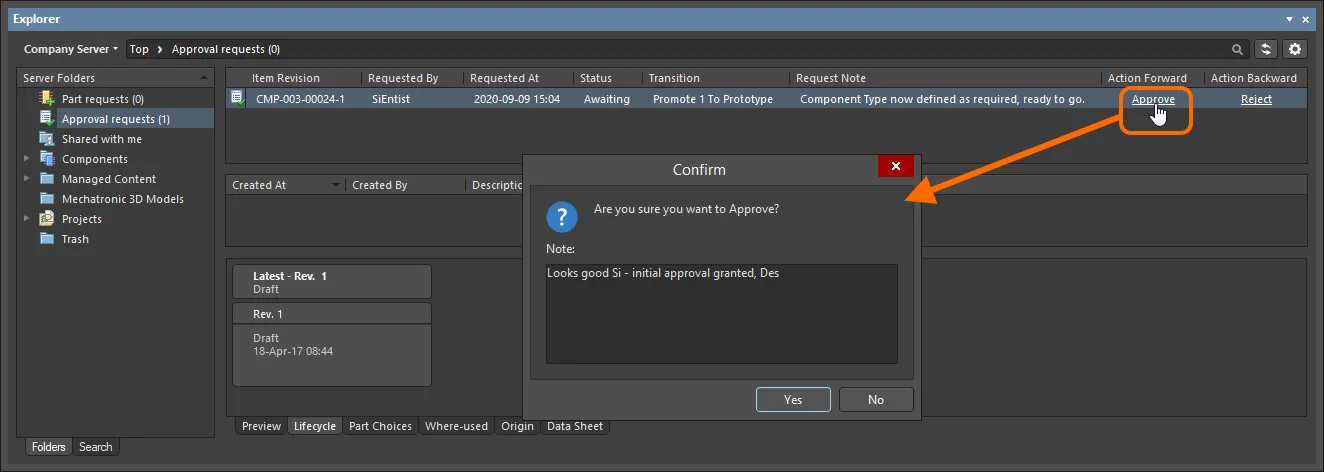Click the Top breadcrumb

139,49
